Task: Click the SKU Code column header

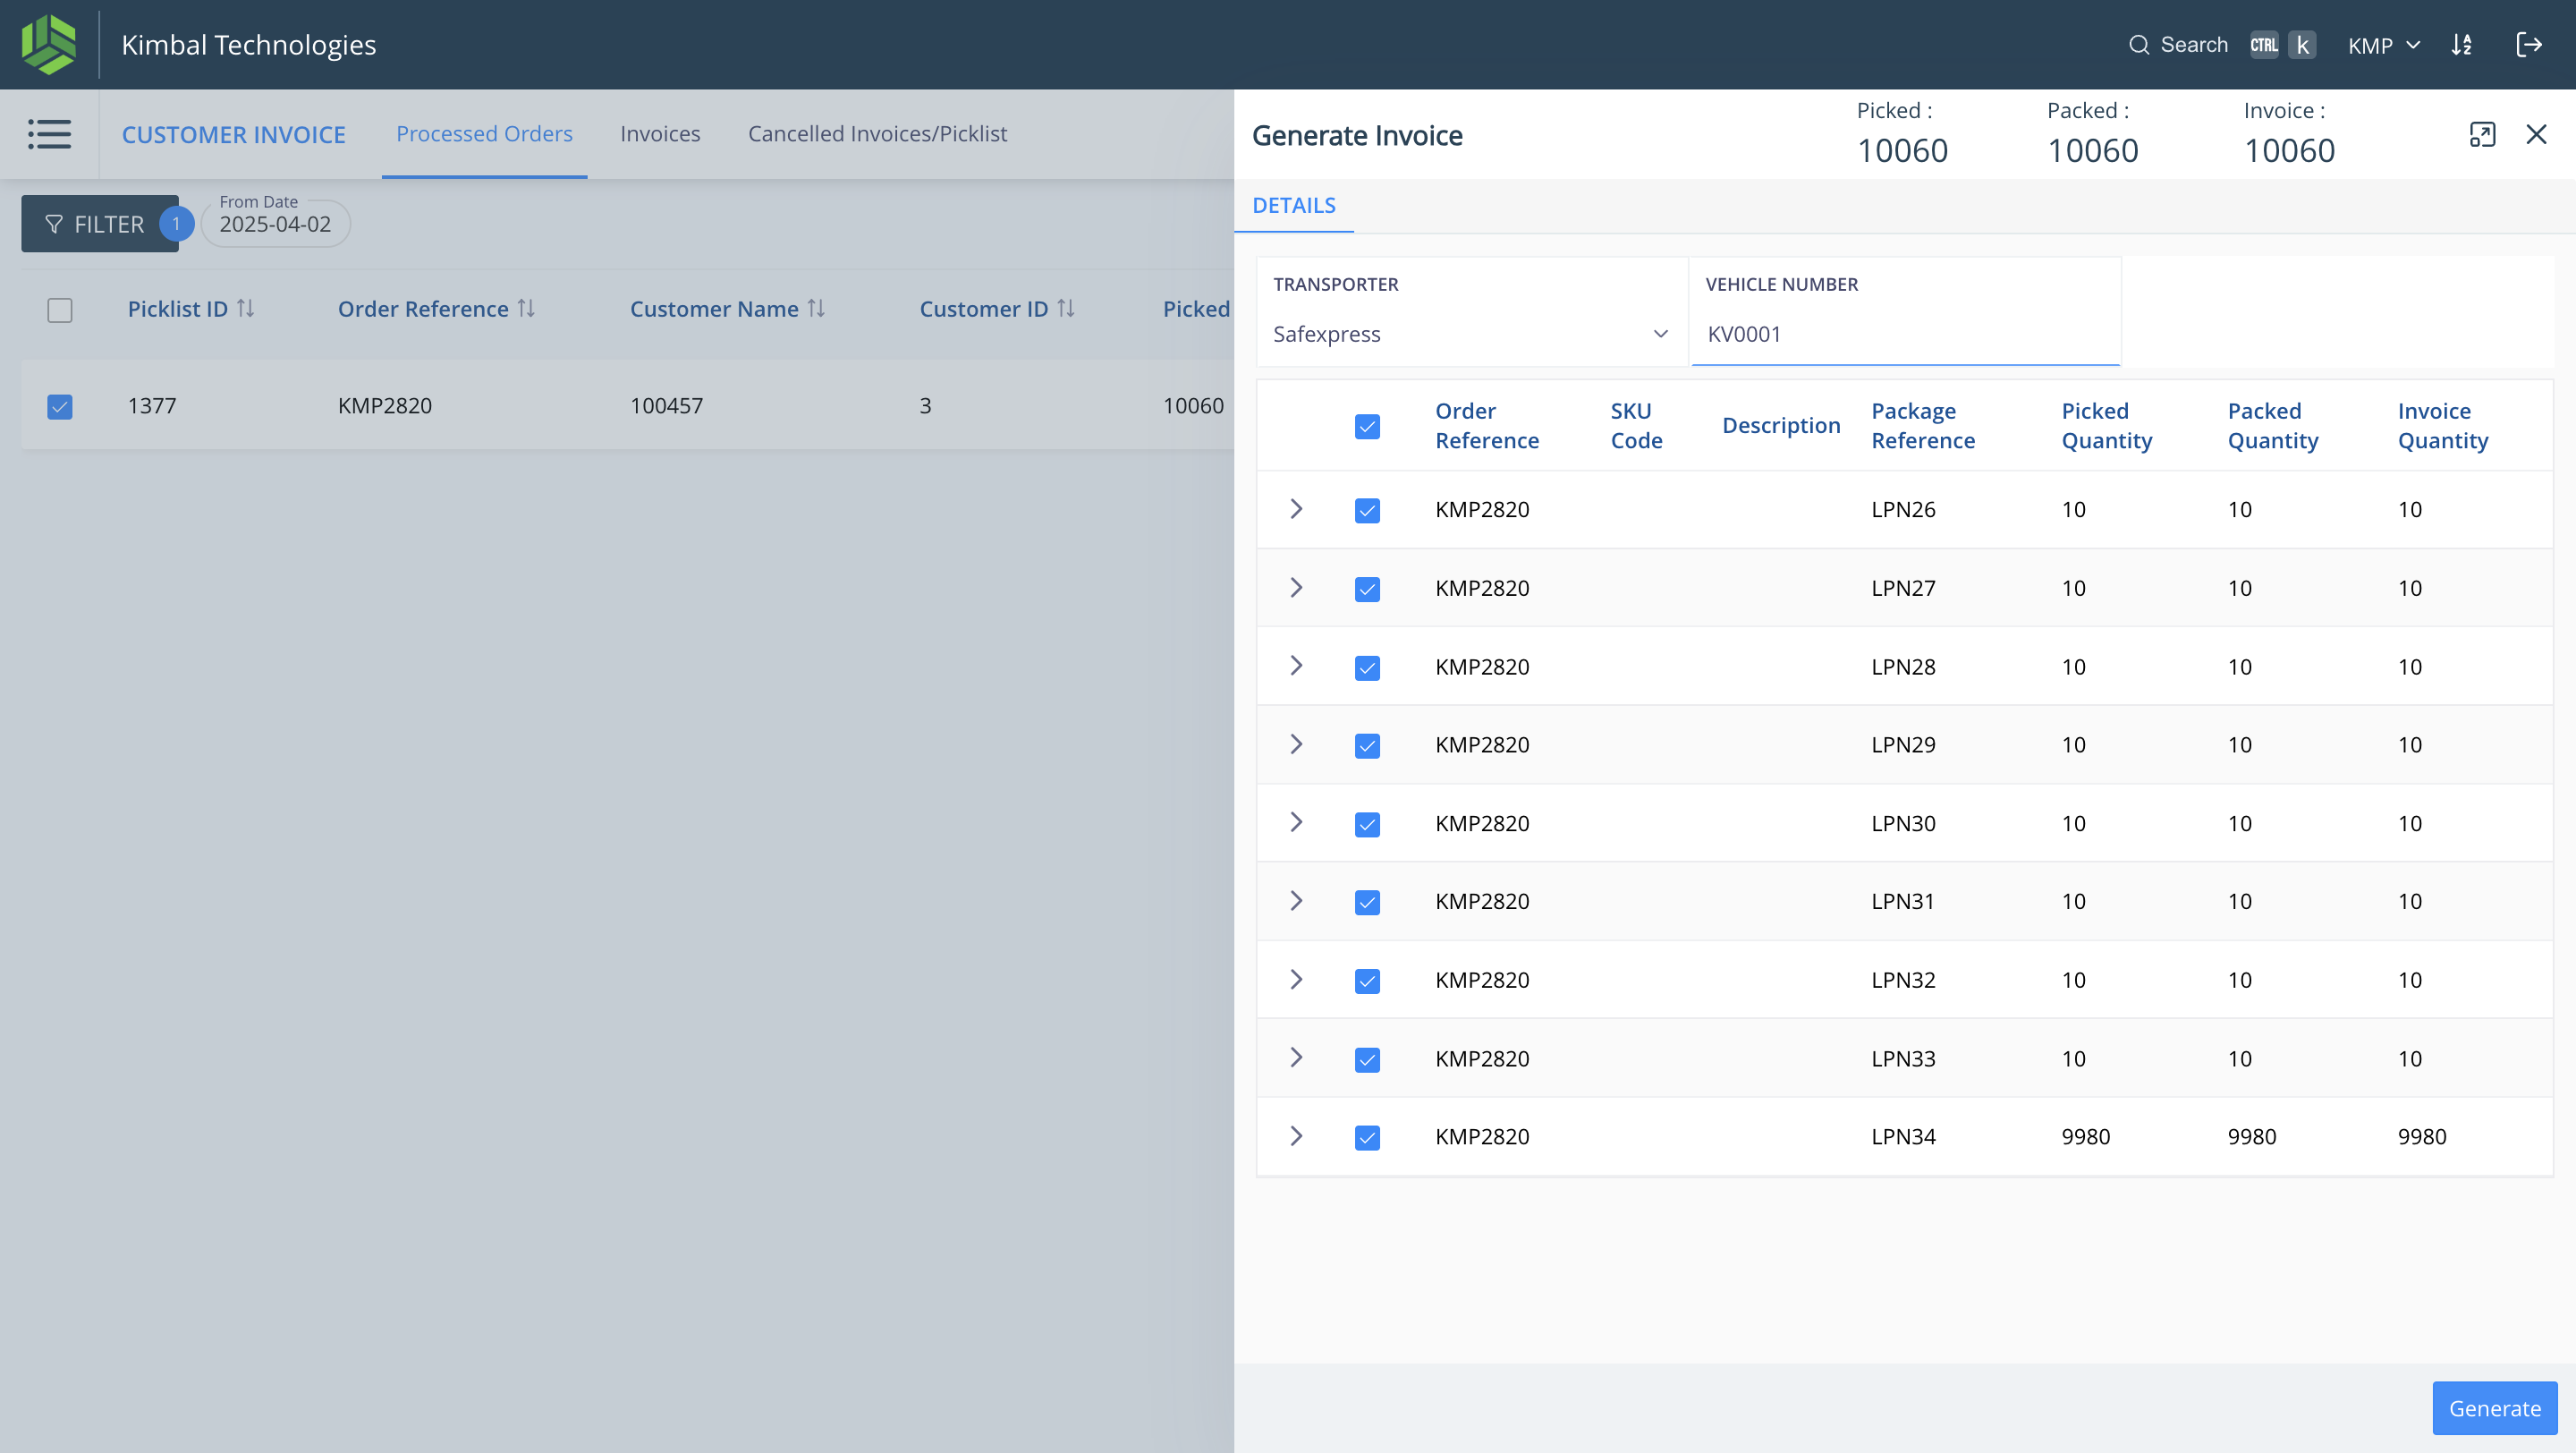Action: click(1636, 425)
